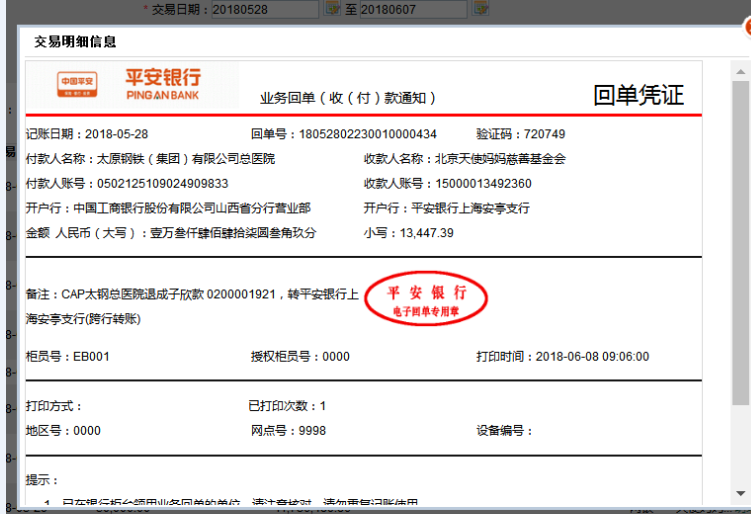Image resolution: width=751 pixels, height=514 pixels.
Task: Click 网点号 9998 text
Action: pyautogui.click(x=288, y=431)
